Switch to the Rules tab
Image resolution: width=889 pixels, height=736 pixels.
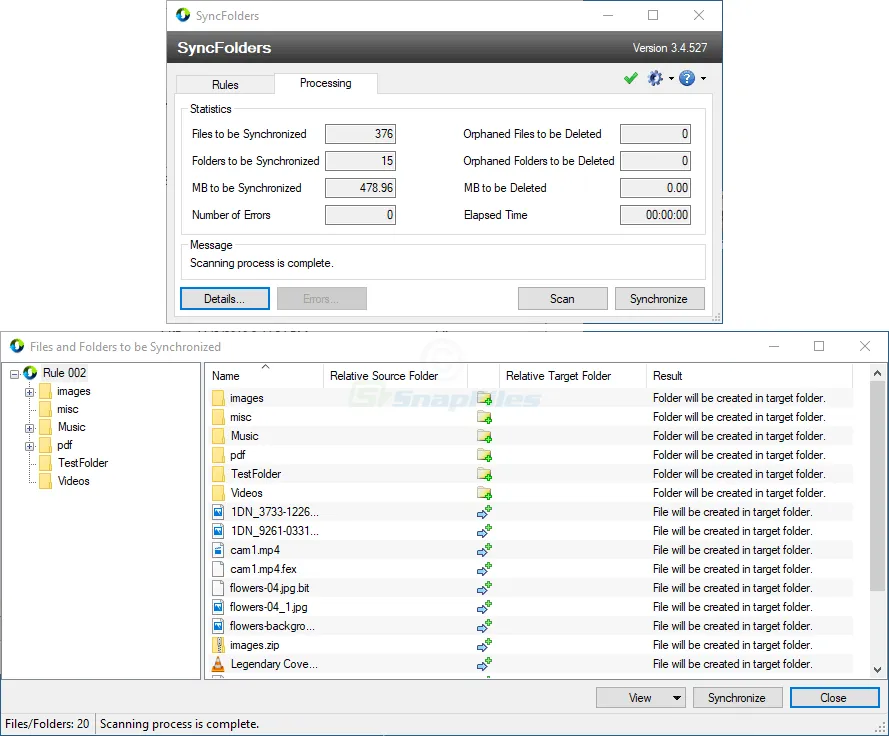[x=225, y=84]
